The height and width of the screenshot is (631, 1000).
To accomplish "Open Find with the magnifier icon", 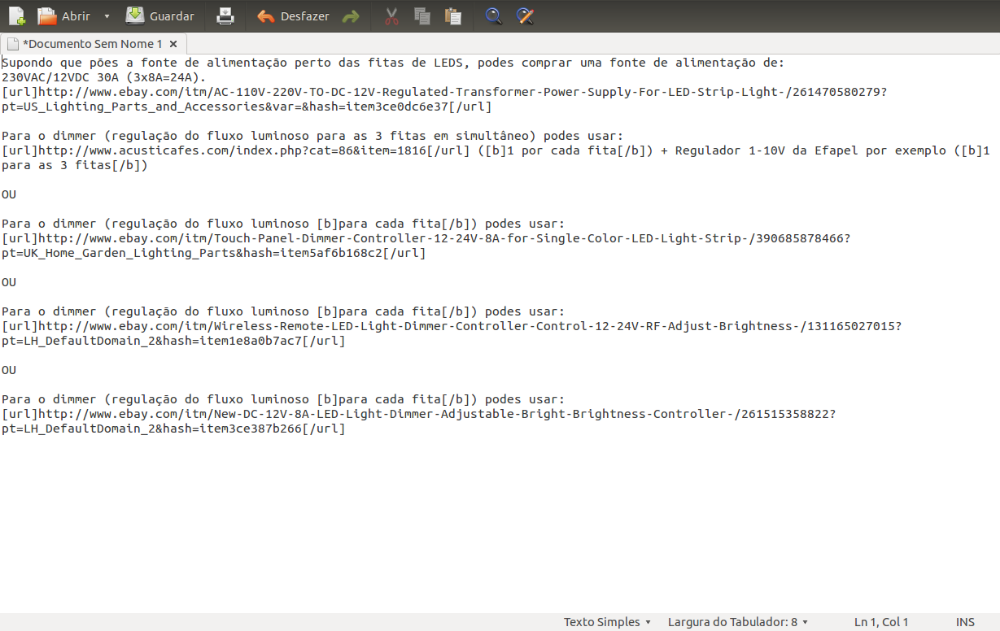I will click(x=493, y=16).
